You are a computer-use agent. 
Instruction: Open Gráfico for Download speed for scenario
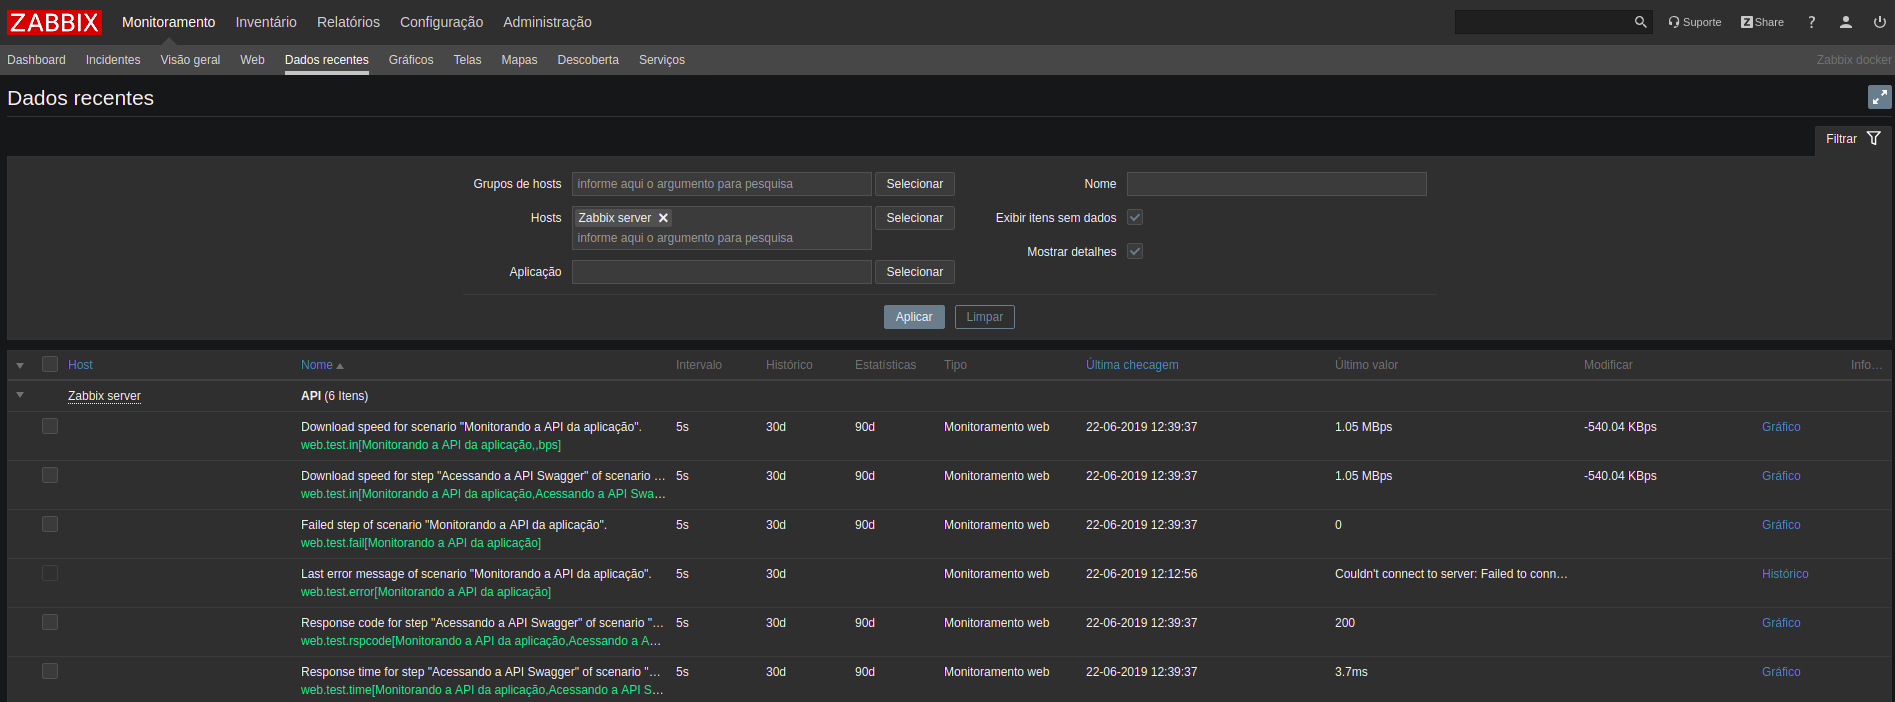(1781, 427)
